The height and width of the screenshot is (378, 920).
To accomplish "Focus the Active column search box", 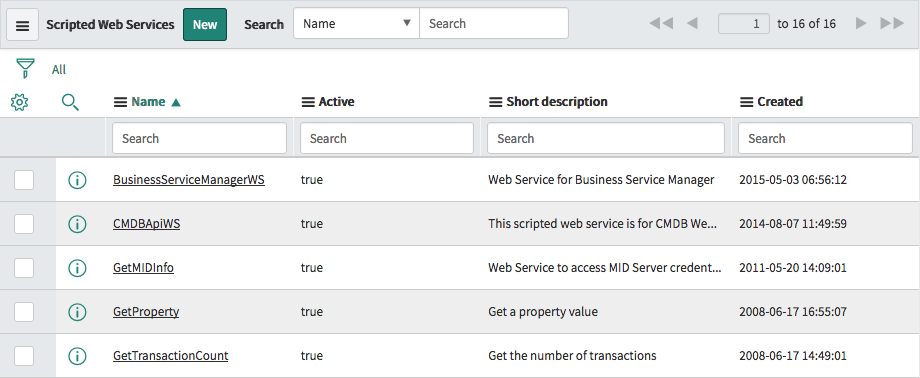I will [x=387, y=139].
